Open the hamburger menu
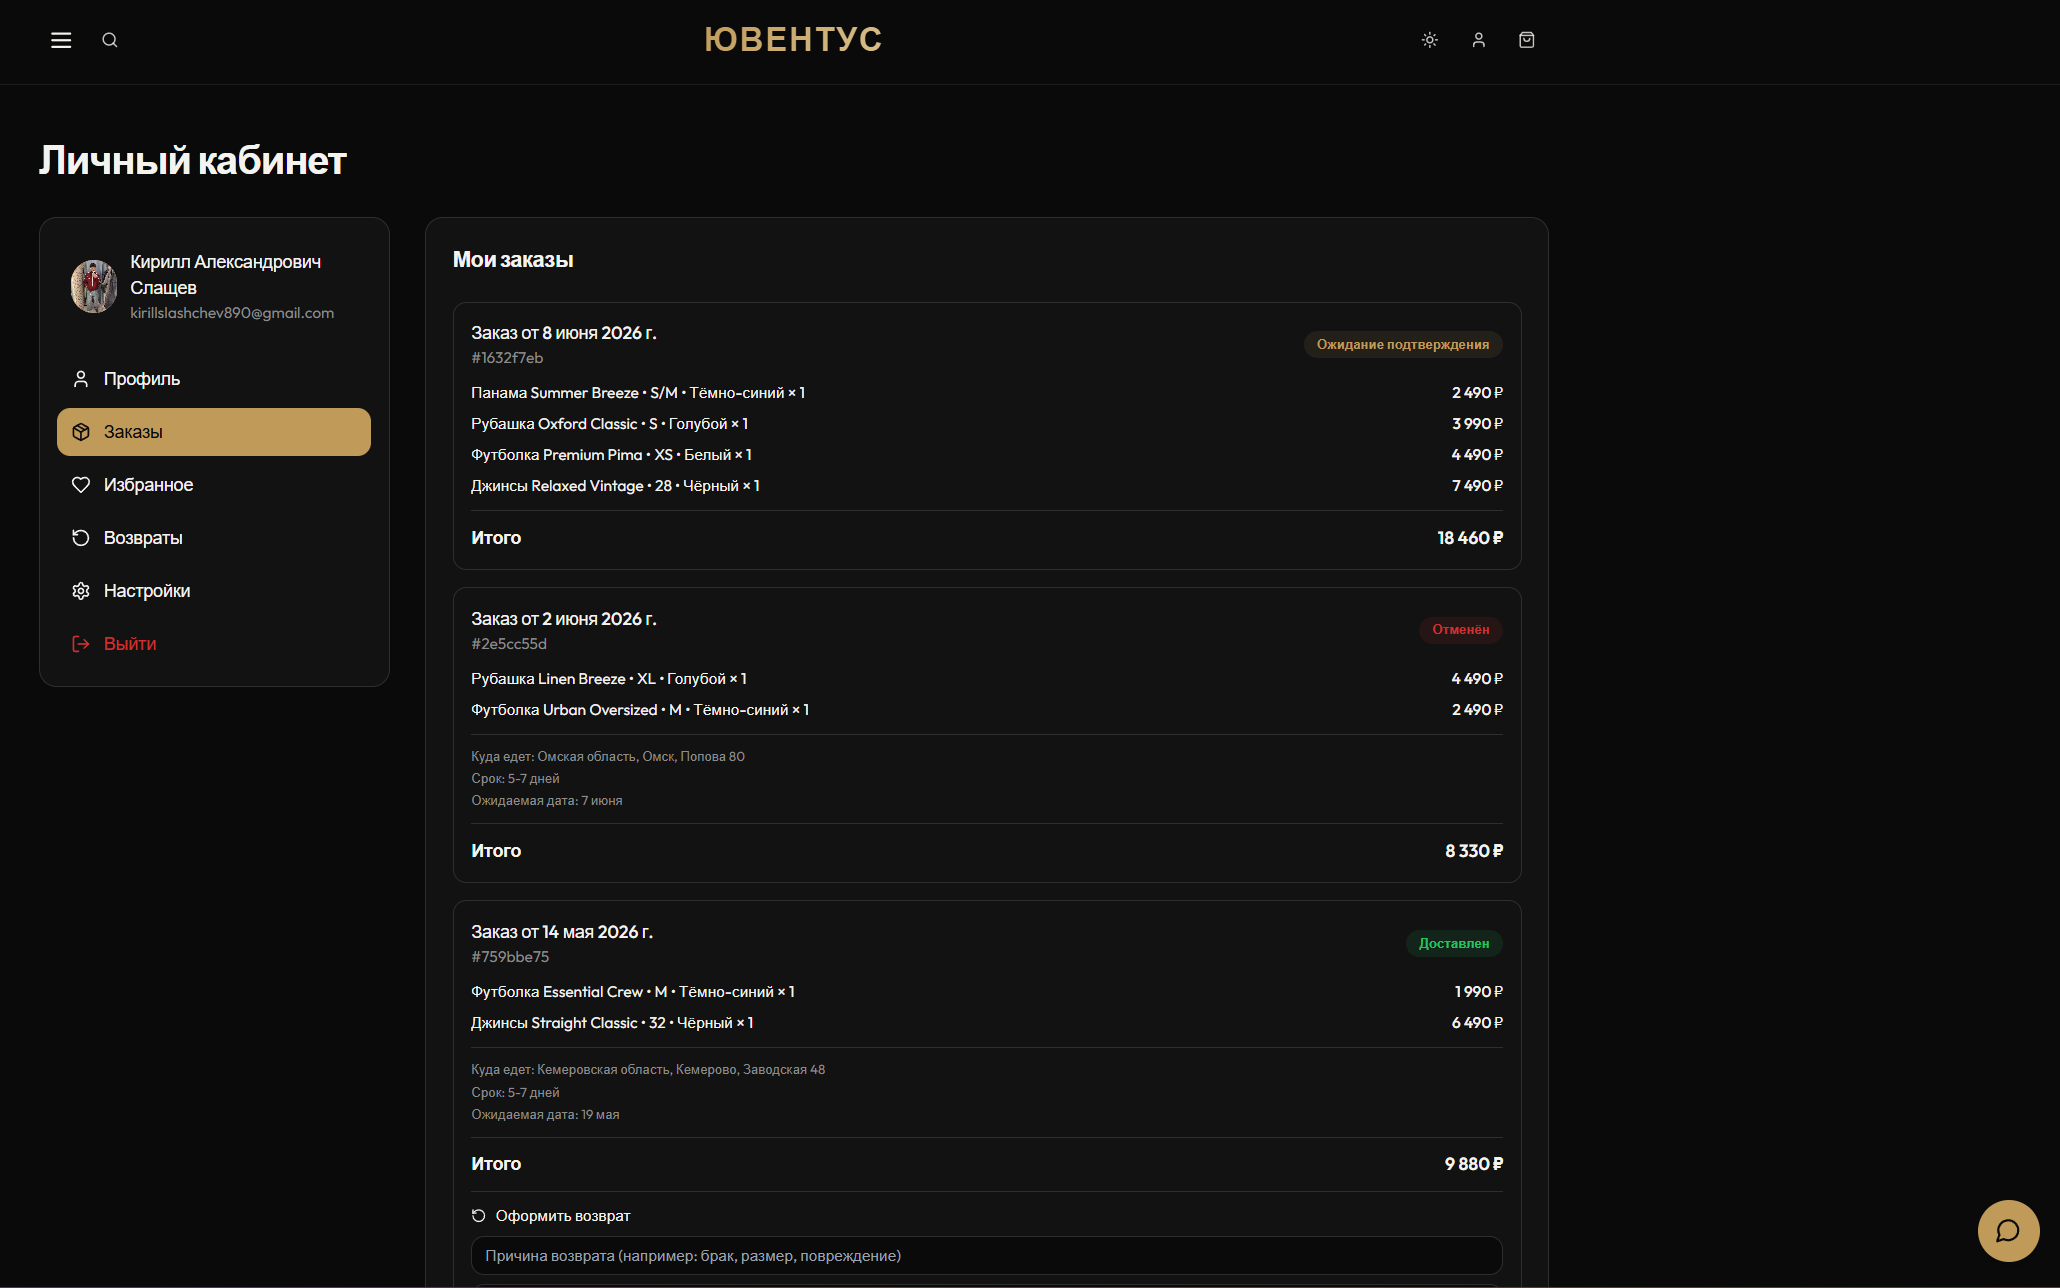This screenshot has width=2060, height=1288. [x=61, y=40]
